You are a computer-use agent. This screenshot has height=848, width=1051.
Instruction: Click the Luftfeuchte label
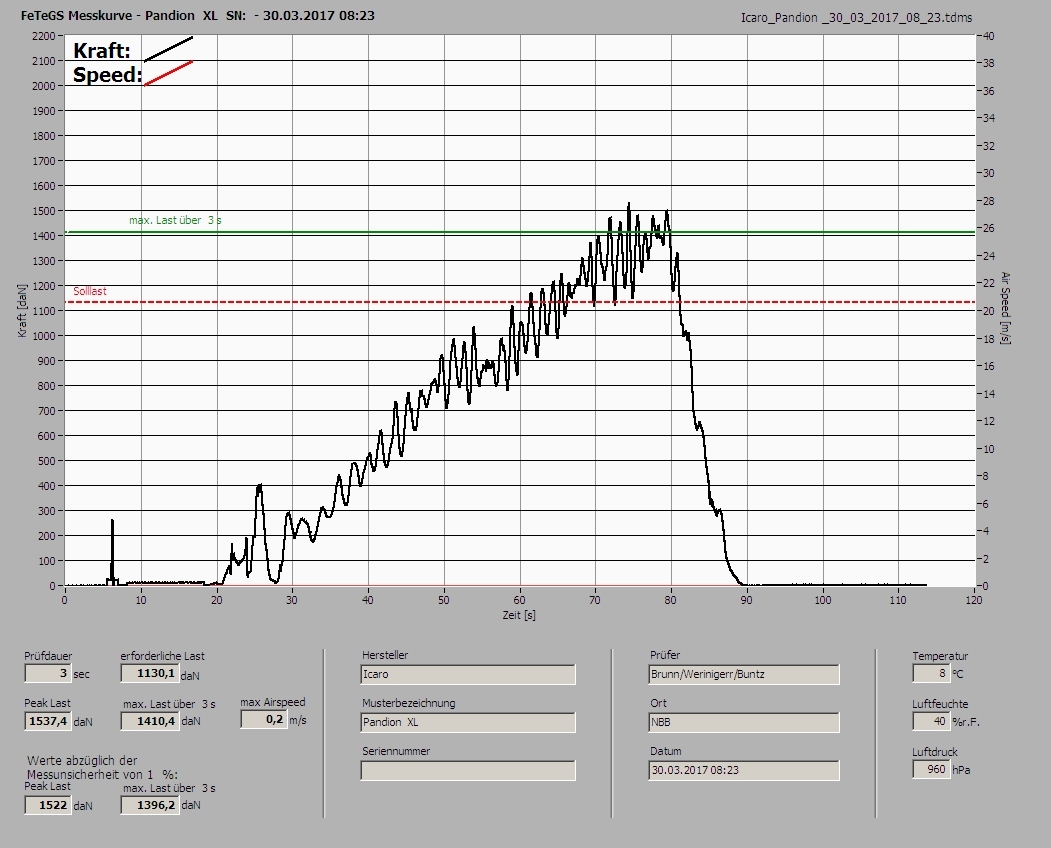click(x=940, y=704)
